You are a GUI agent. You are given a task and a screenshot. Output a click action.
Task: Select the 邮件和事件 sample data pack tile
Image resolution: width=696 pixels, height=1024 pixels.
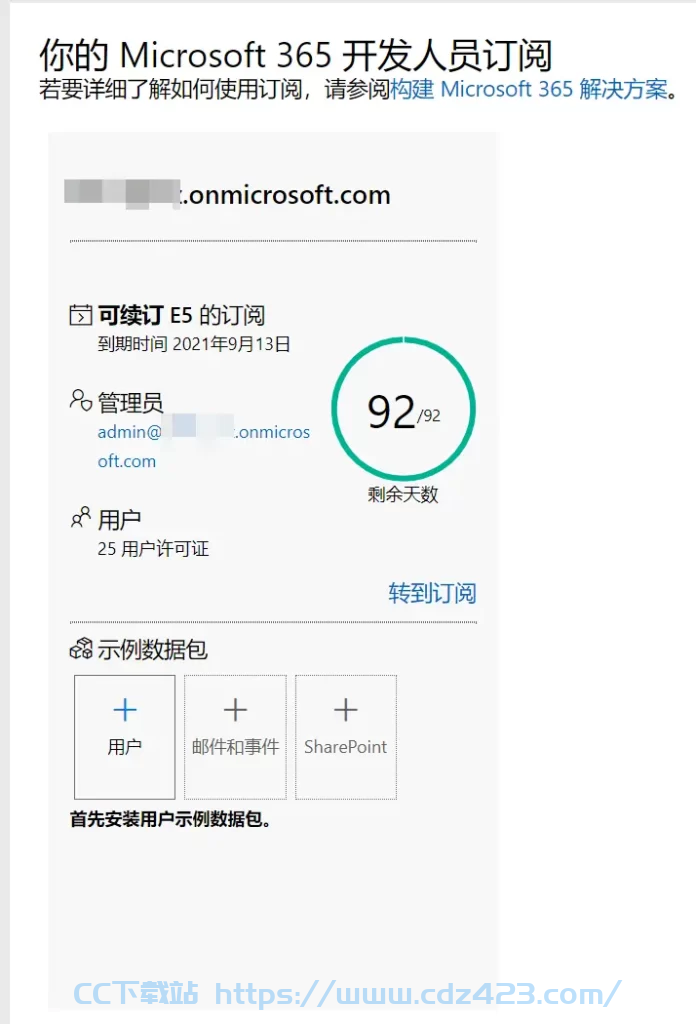[x=235, y=737]
